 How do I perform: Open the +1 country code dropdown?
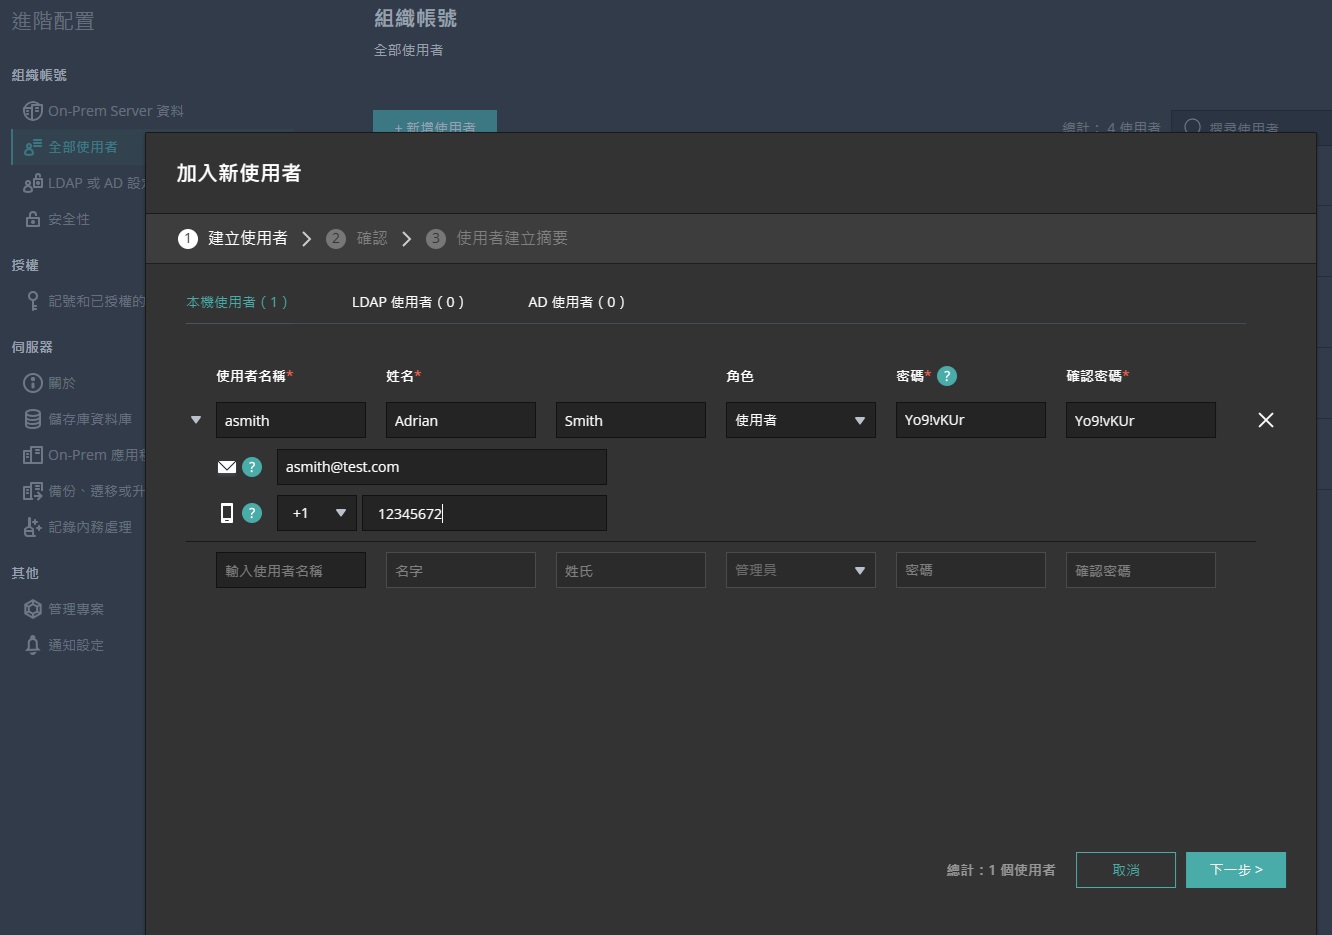point(316,512)
